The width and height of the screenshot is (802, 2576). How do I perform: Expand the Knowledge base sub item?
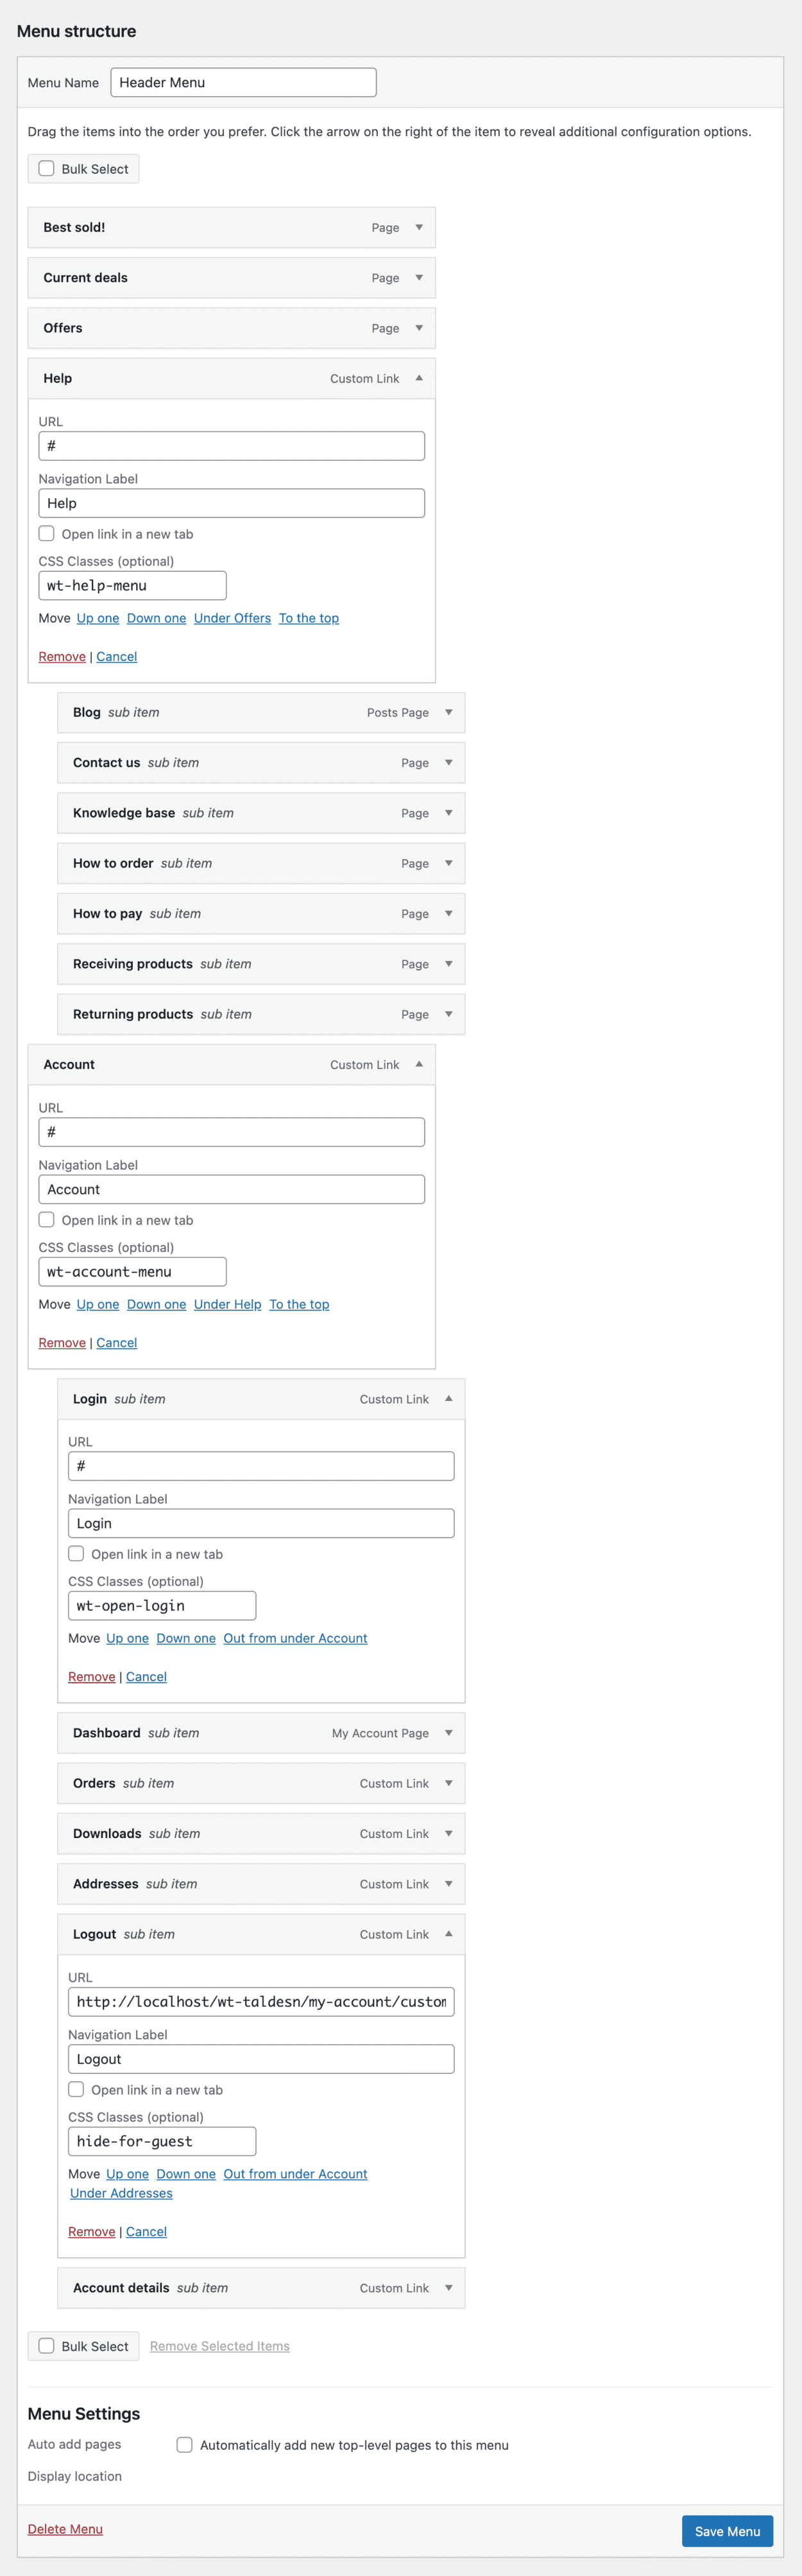coord(448,813)
